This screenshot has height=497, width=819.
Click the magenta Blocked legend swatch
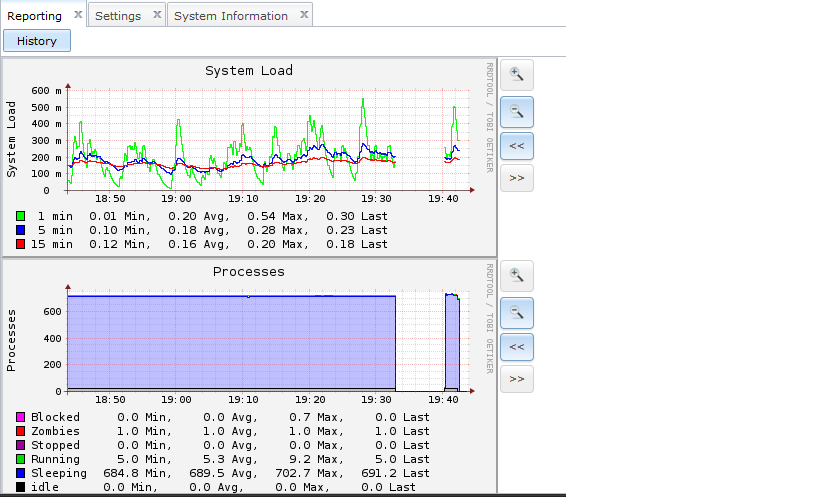(20, 417)
